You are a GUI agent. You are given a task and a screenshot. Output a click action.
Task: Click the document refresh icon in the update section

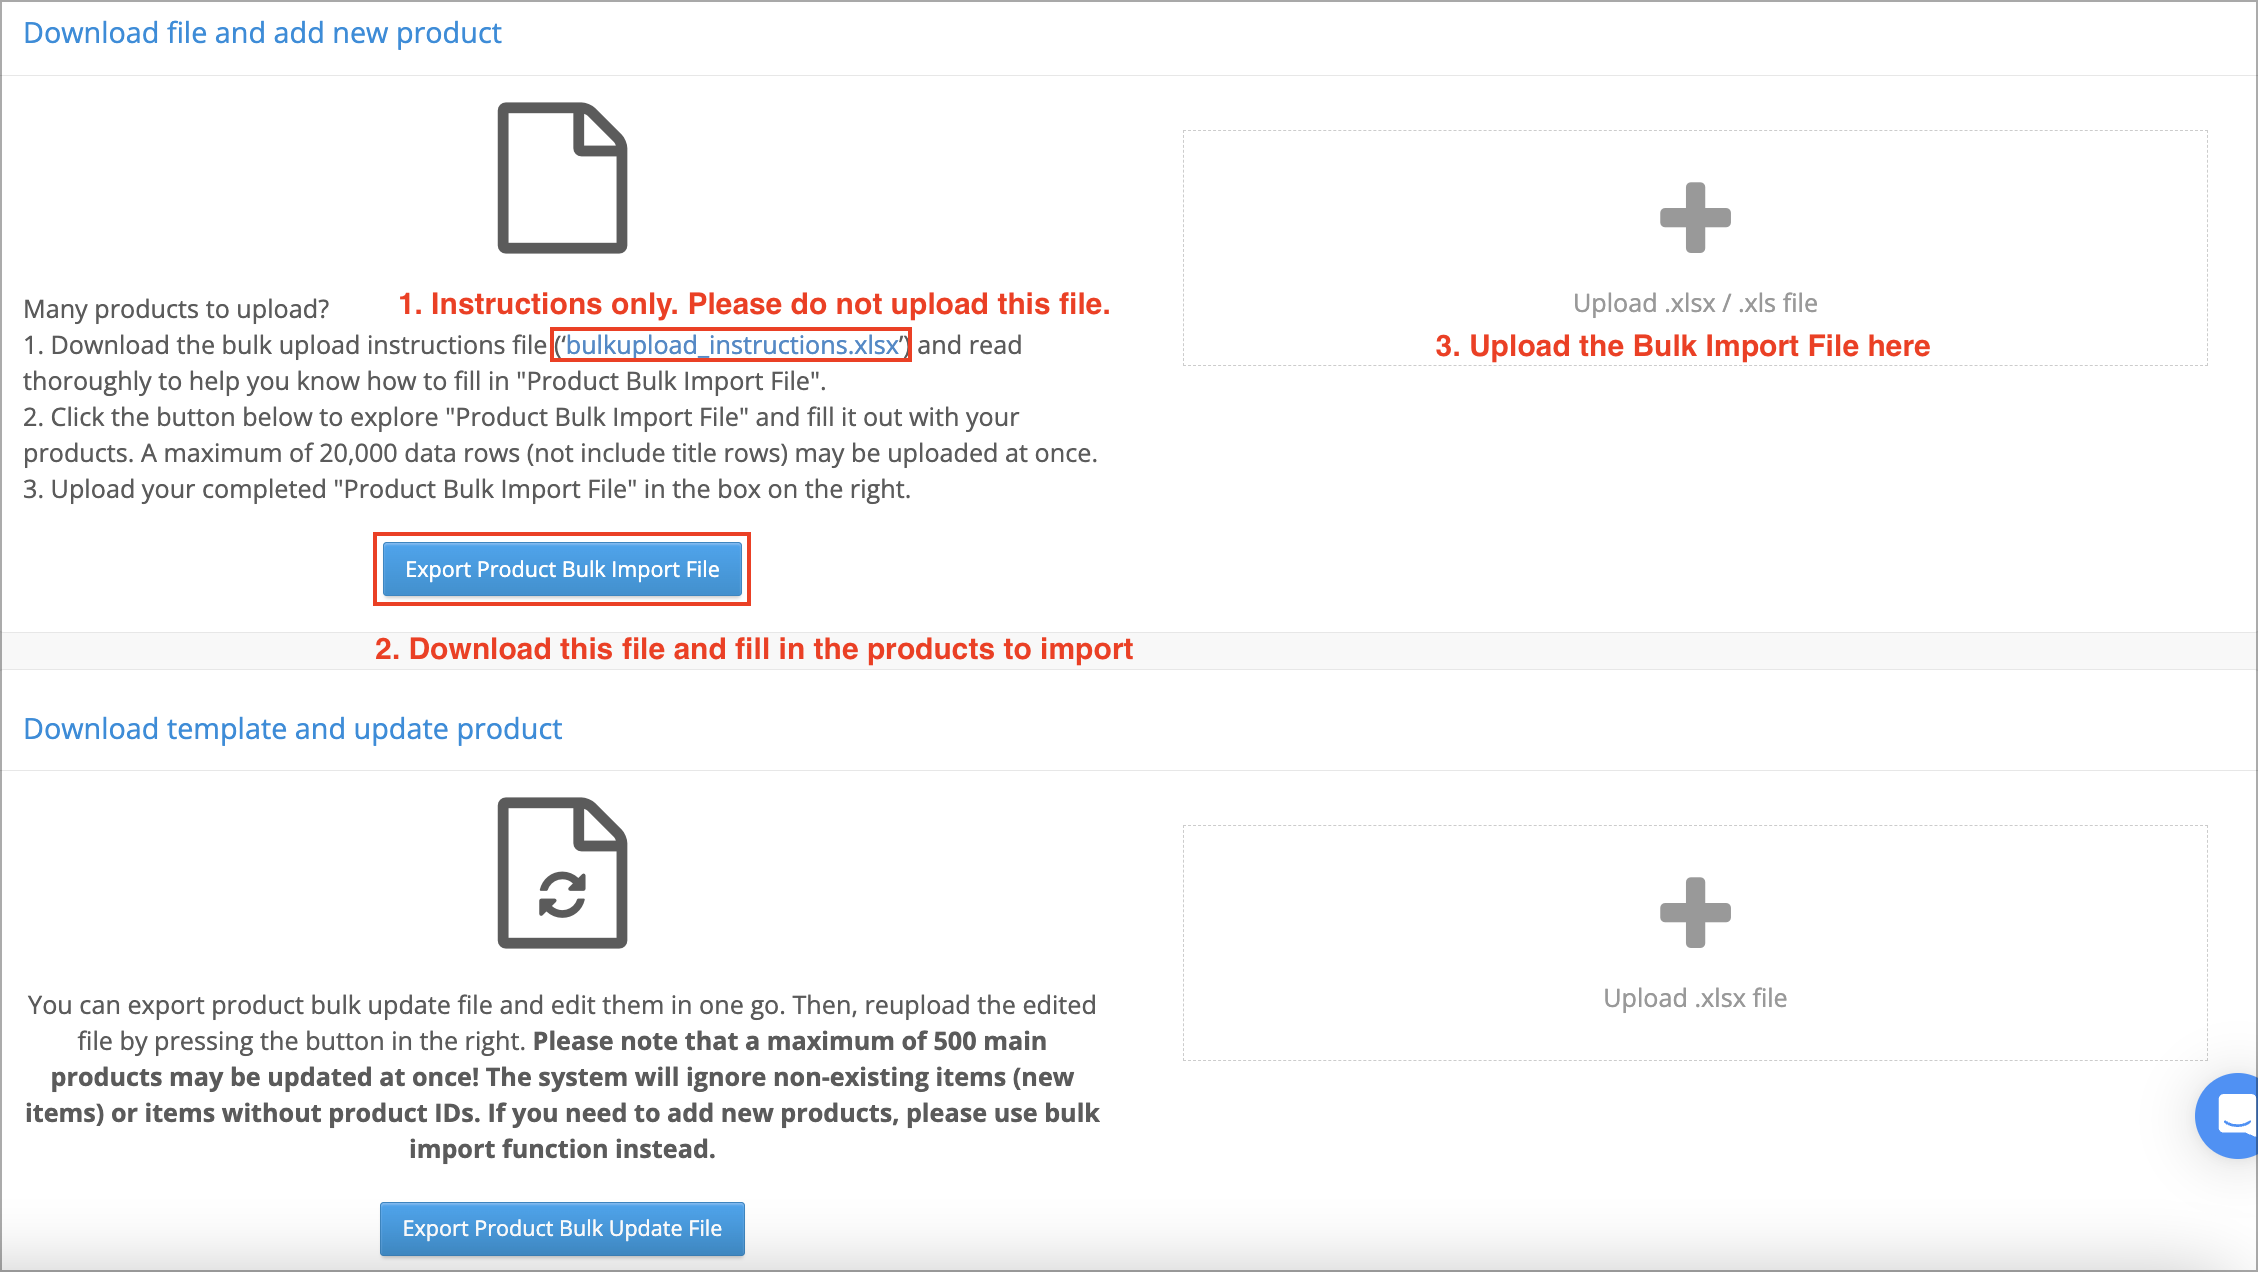tap(561, 872)
